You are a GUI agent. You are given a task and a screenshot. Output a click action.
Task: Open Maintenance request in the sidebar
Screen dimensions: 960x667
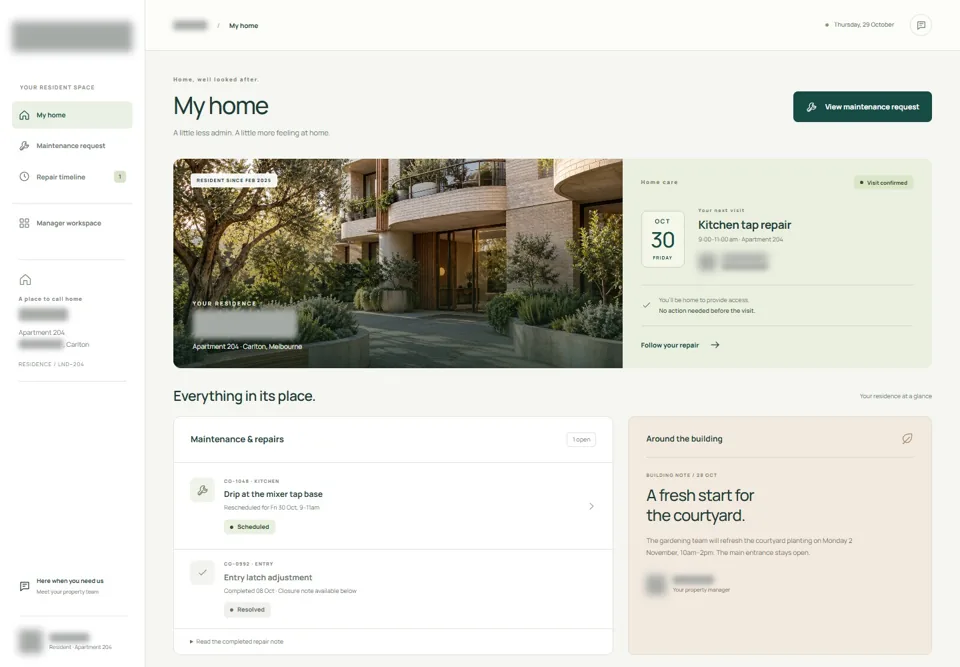coord(72,146)
